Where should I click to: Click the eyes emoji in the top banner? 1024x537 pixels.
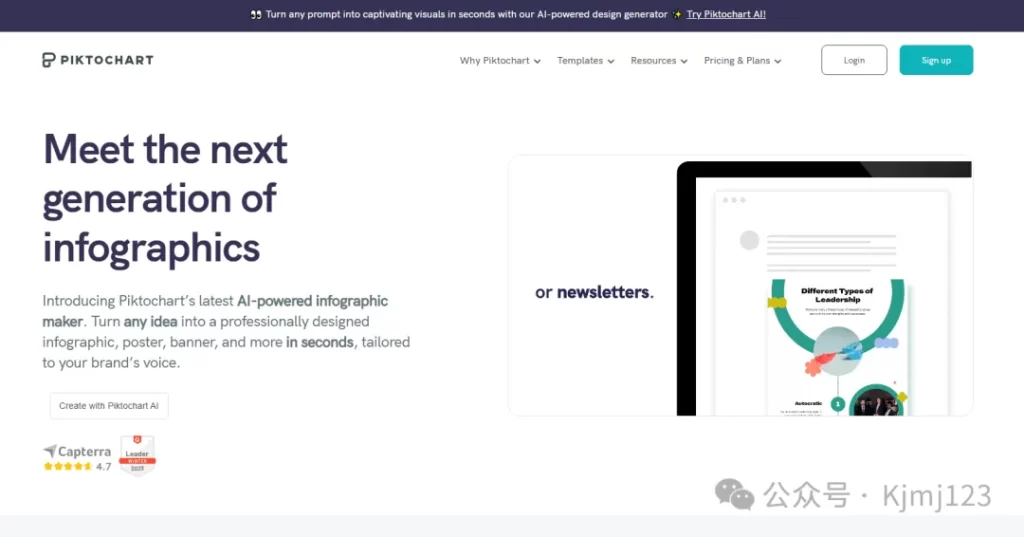(x=256, y=14)
